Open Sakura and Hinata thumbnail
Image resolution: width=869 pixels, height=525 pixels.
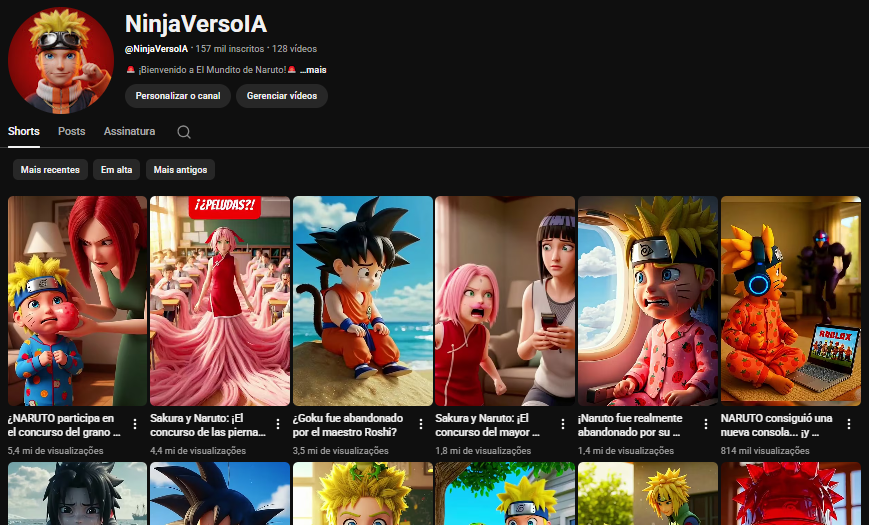click(505, 301)
